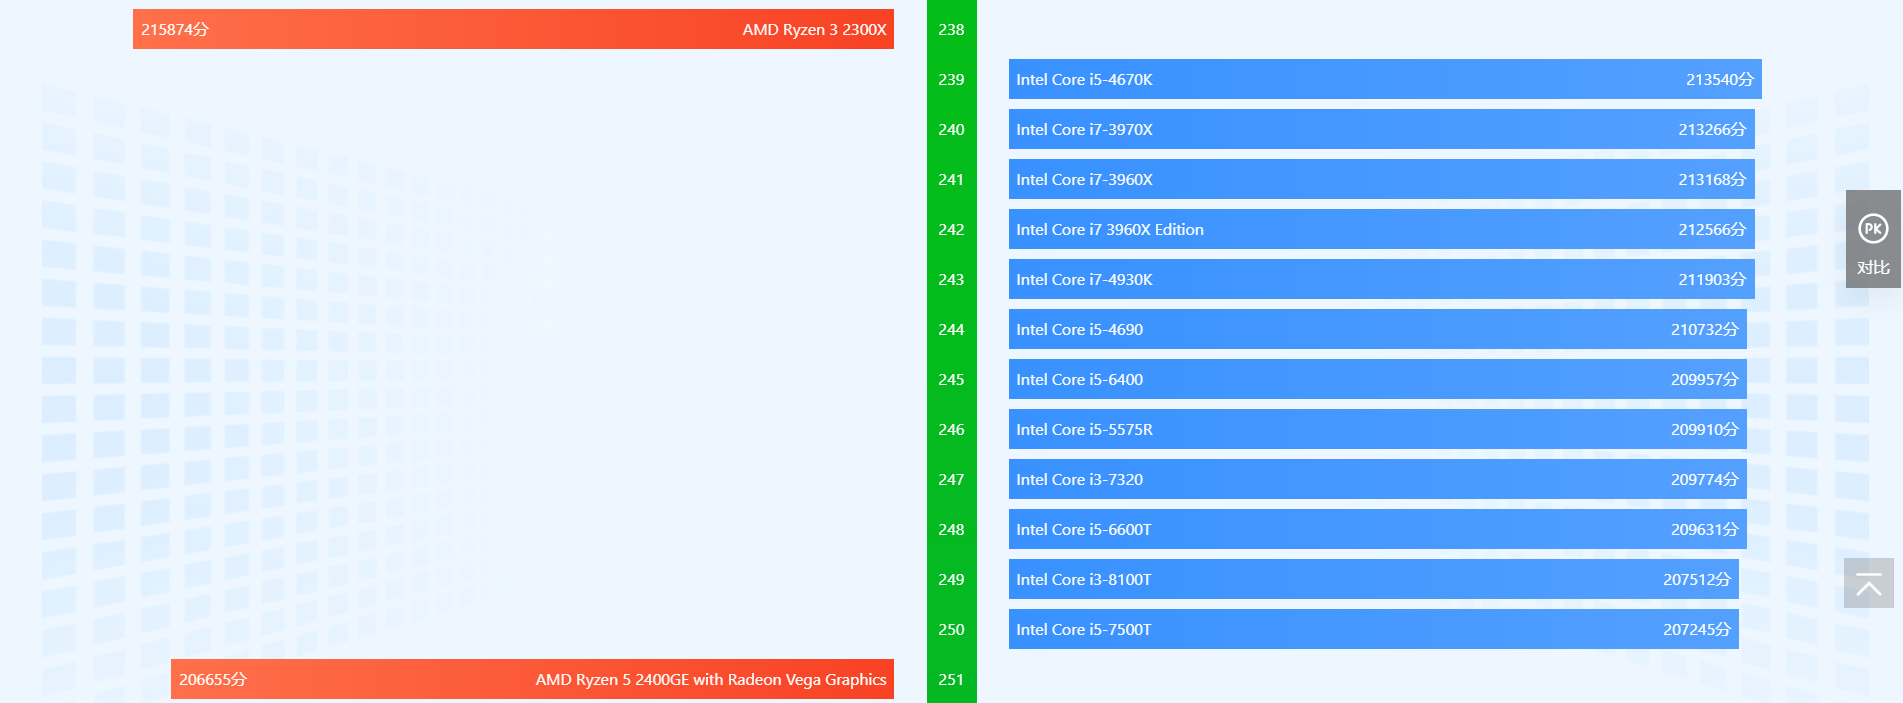Click rank number 242

point(951,229)
